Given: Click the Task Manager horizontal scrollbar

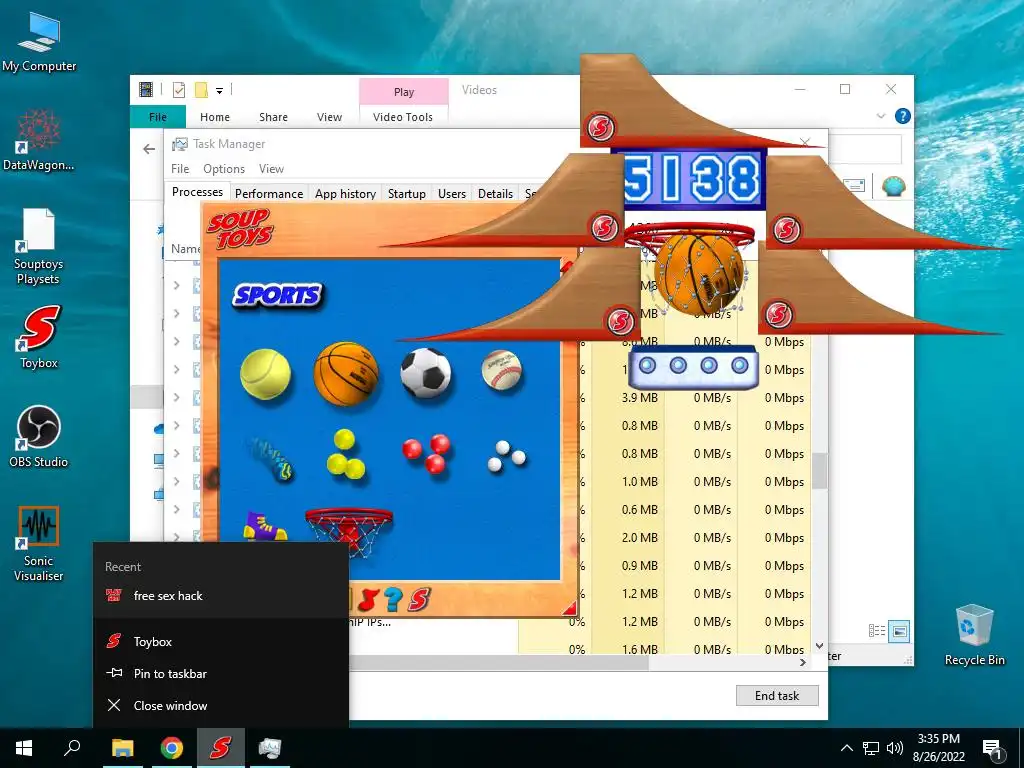Looking at the screenshot, I should coord(498,663).
